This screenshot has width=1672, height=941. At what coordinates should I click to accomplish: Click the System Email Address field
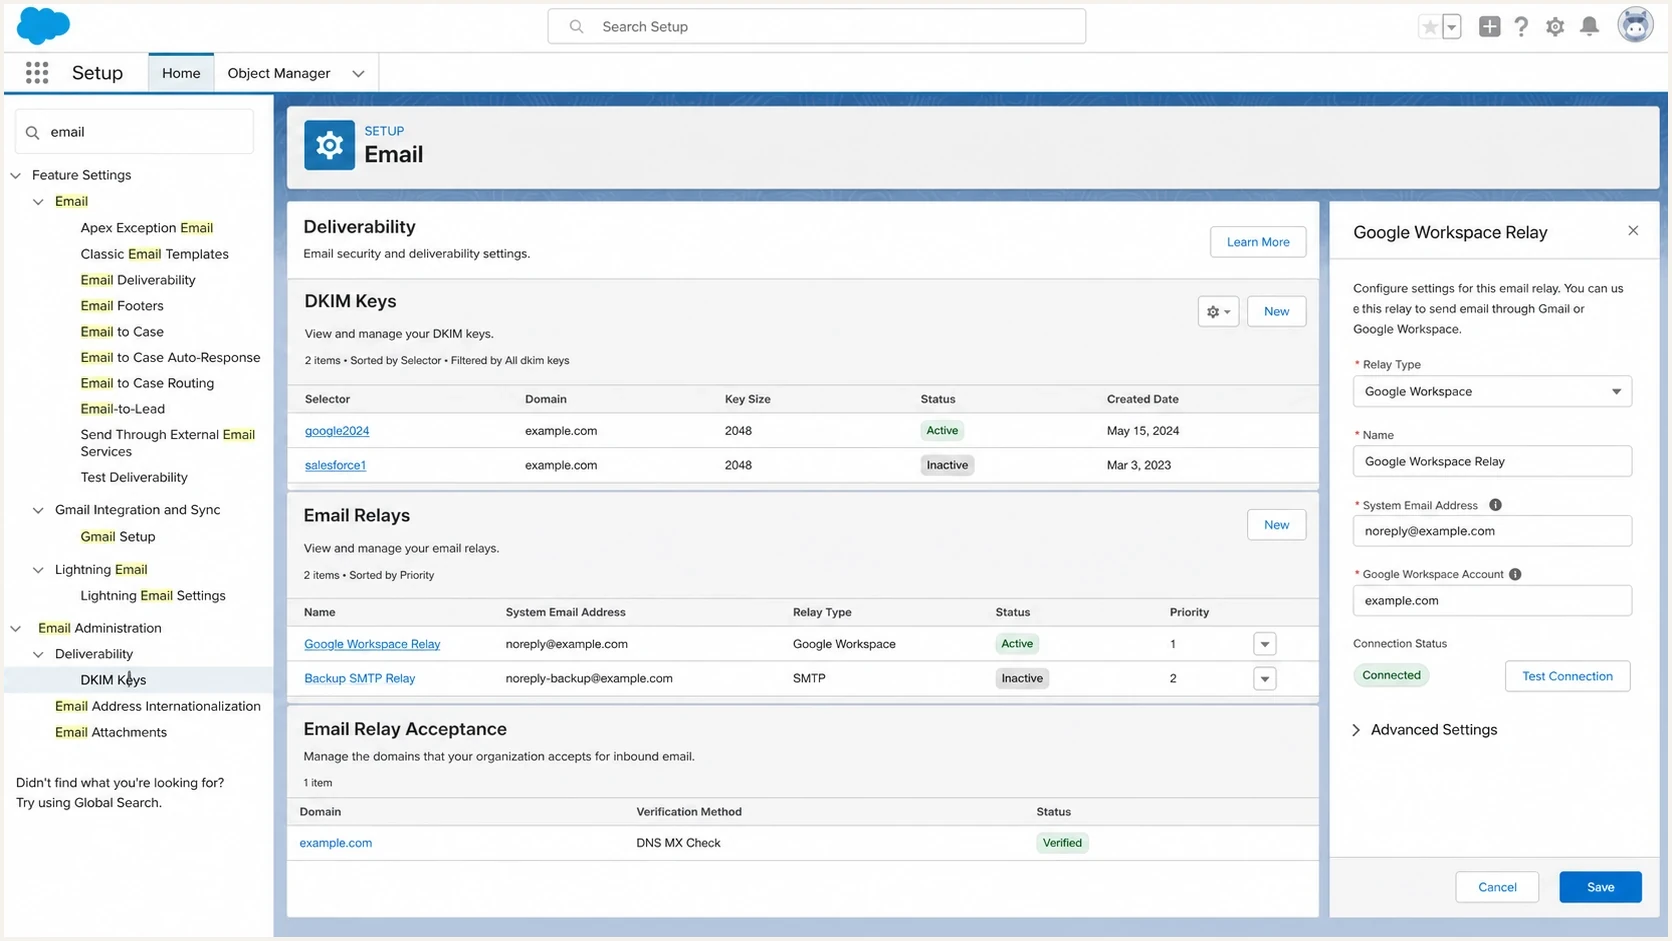[x=1492, y=531]
